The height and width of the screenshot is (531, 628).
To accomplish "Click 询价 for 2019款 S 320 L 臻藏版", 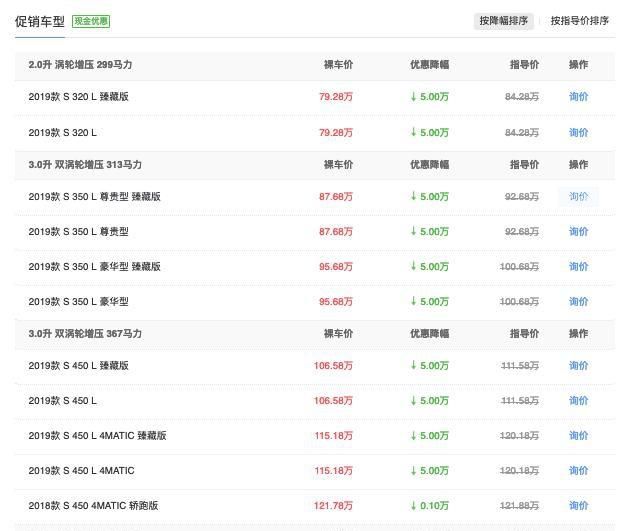I will click(578, 97).
